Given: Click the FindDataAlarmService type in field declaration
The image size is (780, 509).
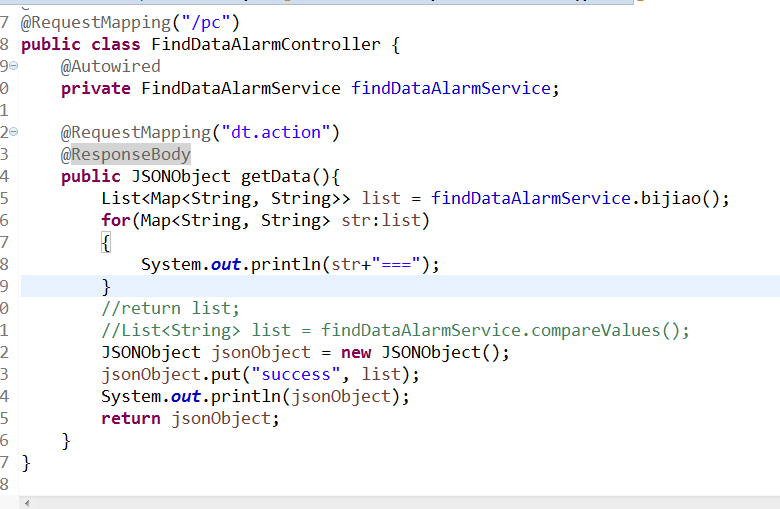Looking at the screenshot, I should pos(241,88).
